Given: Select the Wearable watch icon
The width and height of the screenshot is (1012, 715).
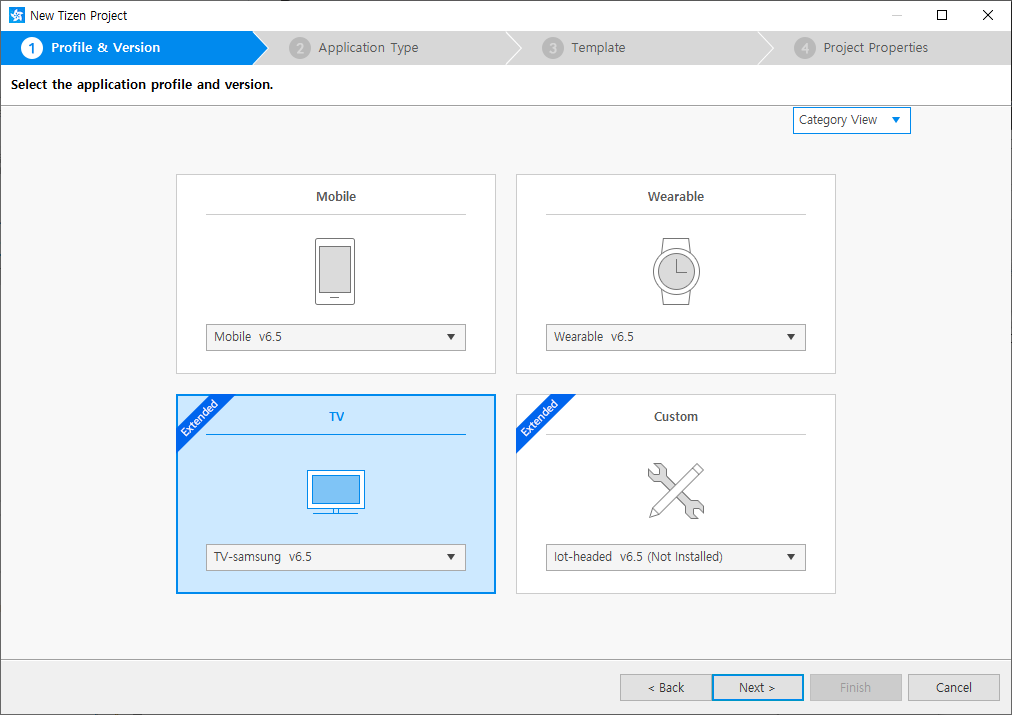Looking at the screenshot, I should click(x=676, y=271).
